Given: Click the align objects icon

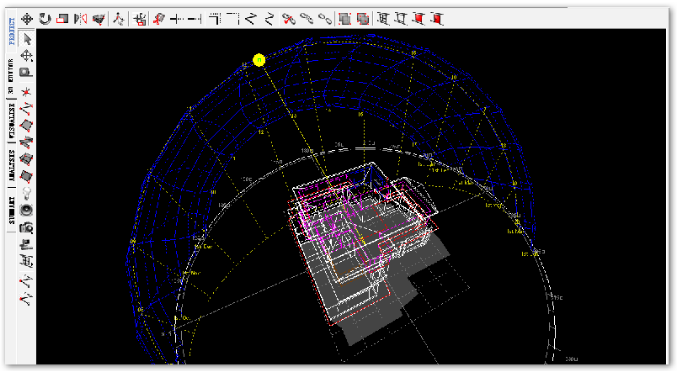Looking at the screenshot, I should tap(140, 19).
